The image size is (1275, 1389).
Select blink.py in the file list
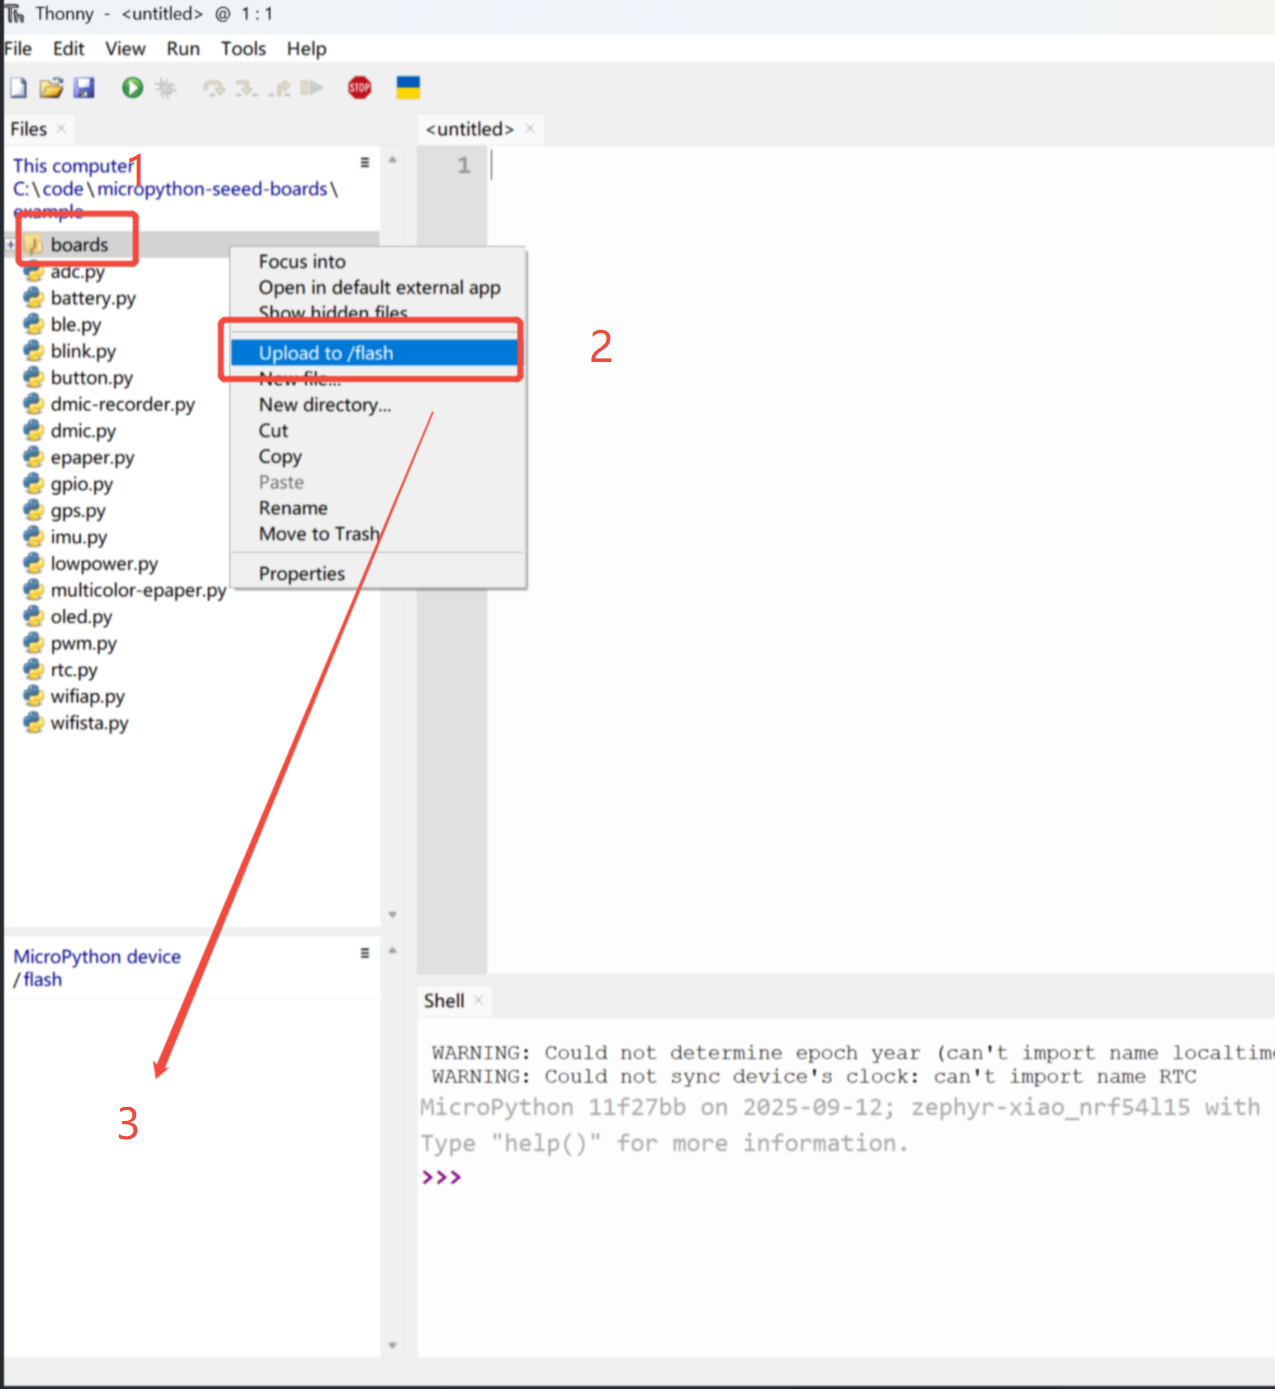[83, 351]
